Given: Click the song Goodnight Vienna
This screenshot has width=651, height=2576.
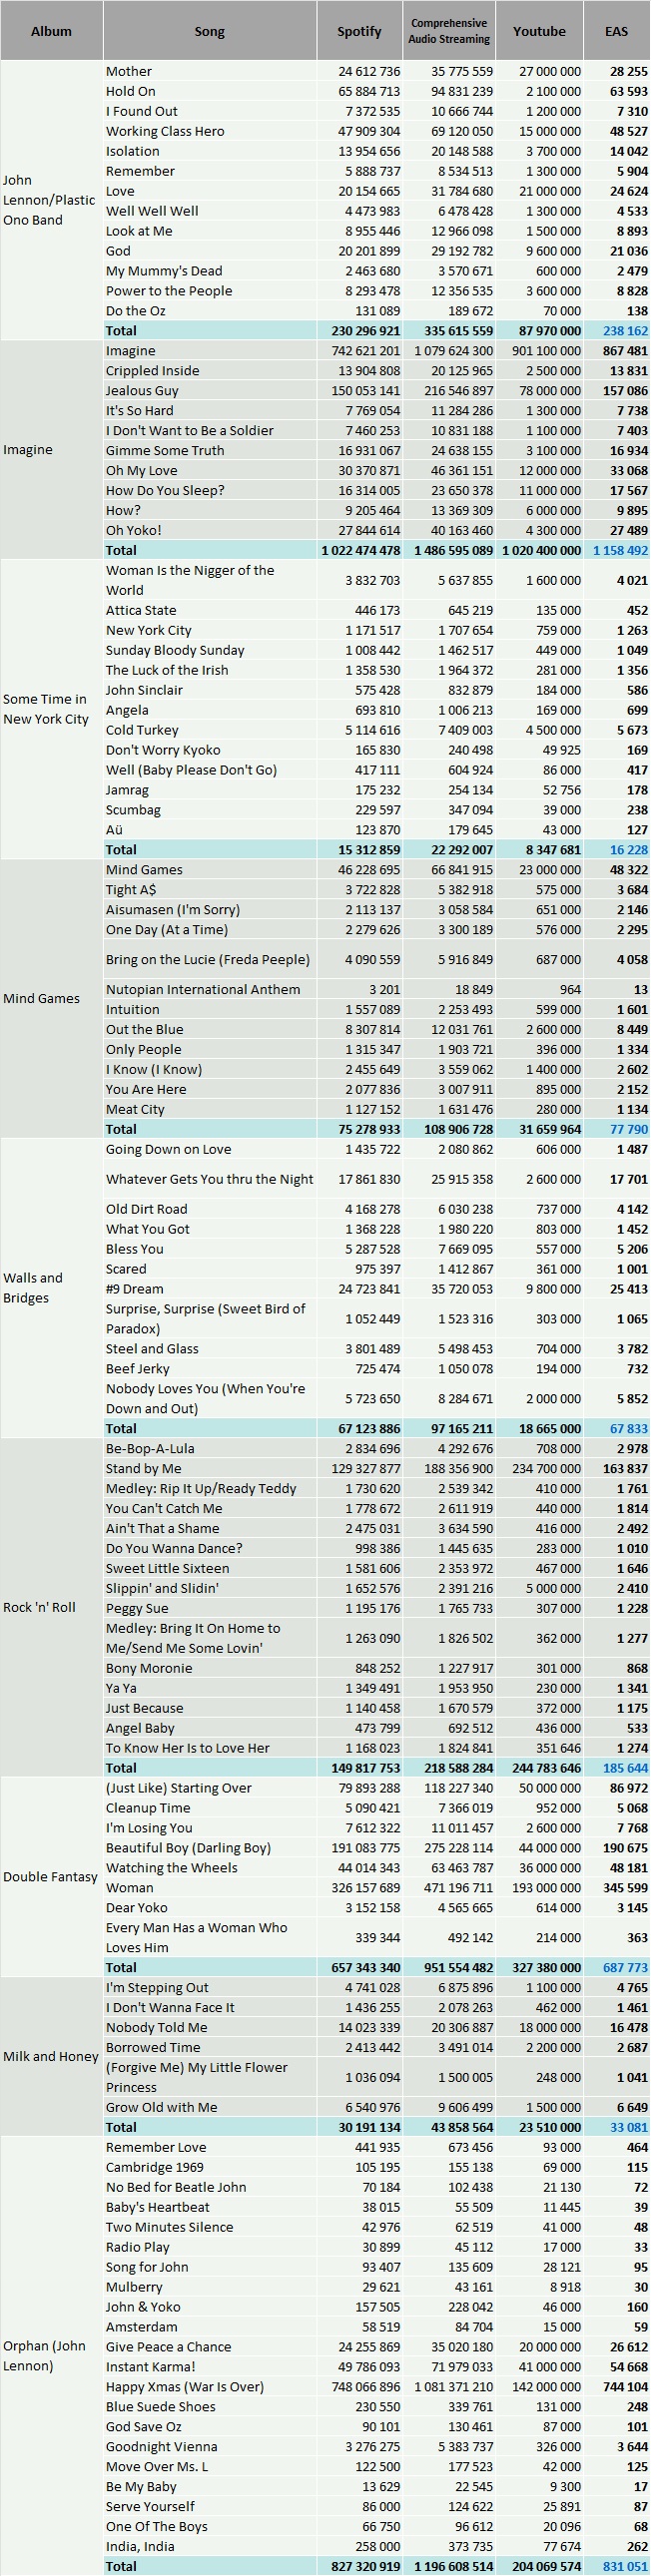Looking at the screenshot, I should pos(161,2446).
